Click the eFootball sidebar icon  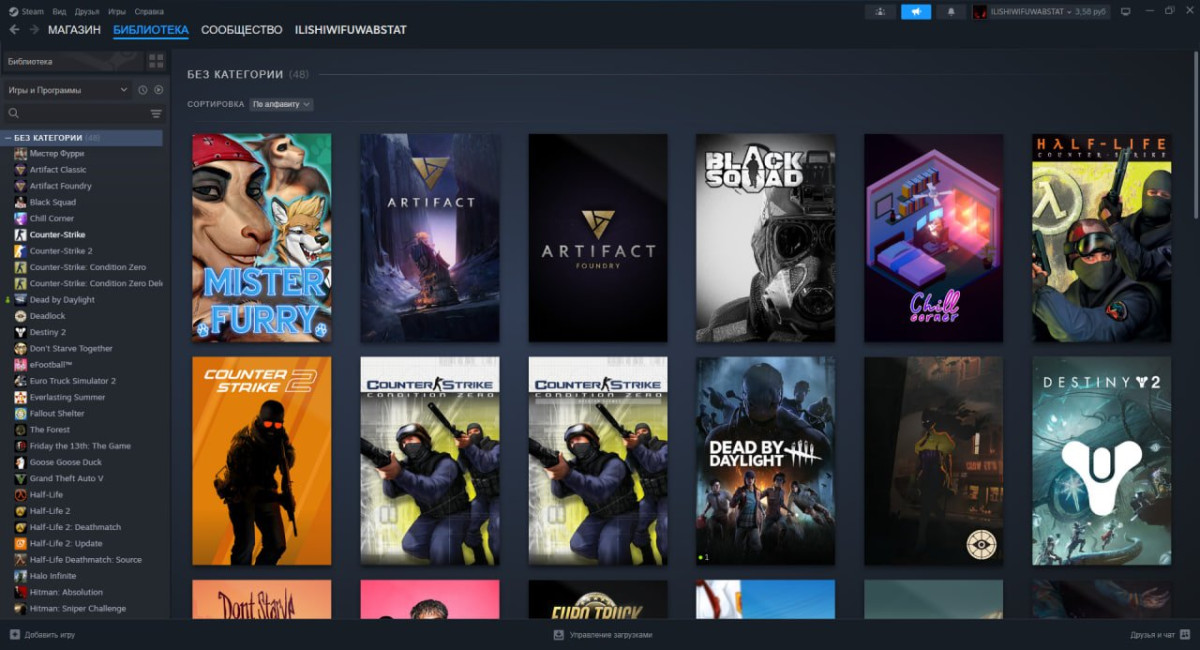(x=20, y=365)
